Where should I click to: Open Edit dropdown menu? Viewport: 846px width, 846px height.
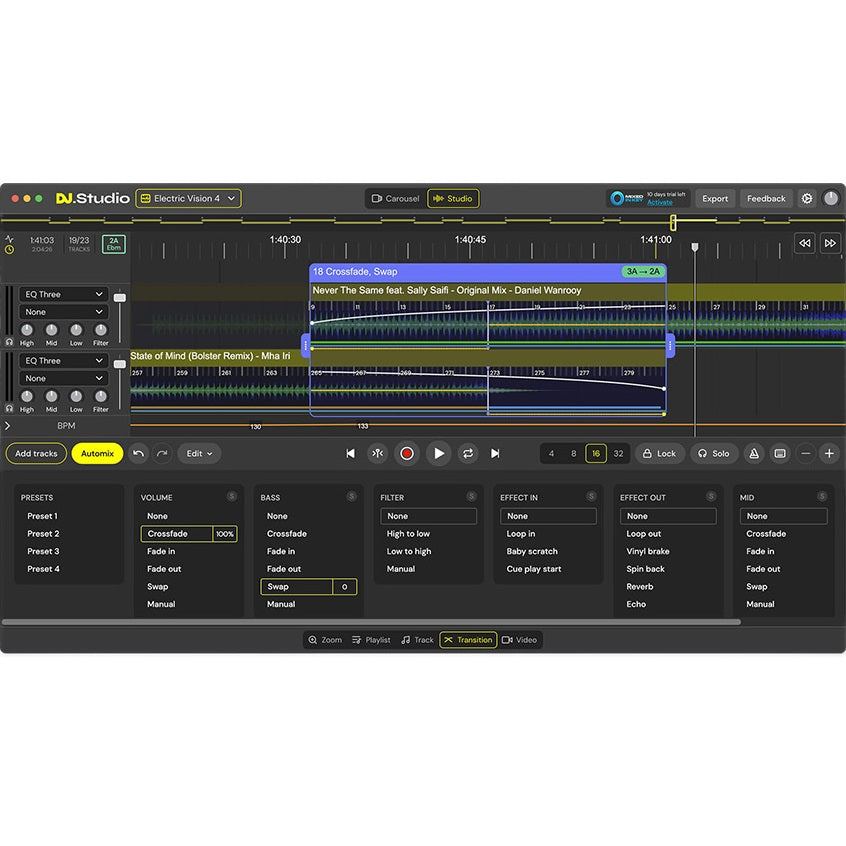coord(199,454)
